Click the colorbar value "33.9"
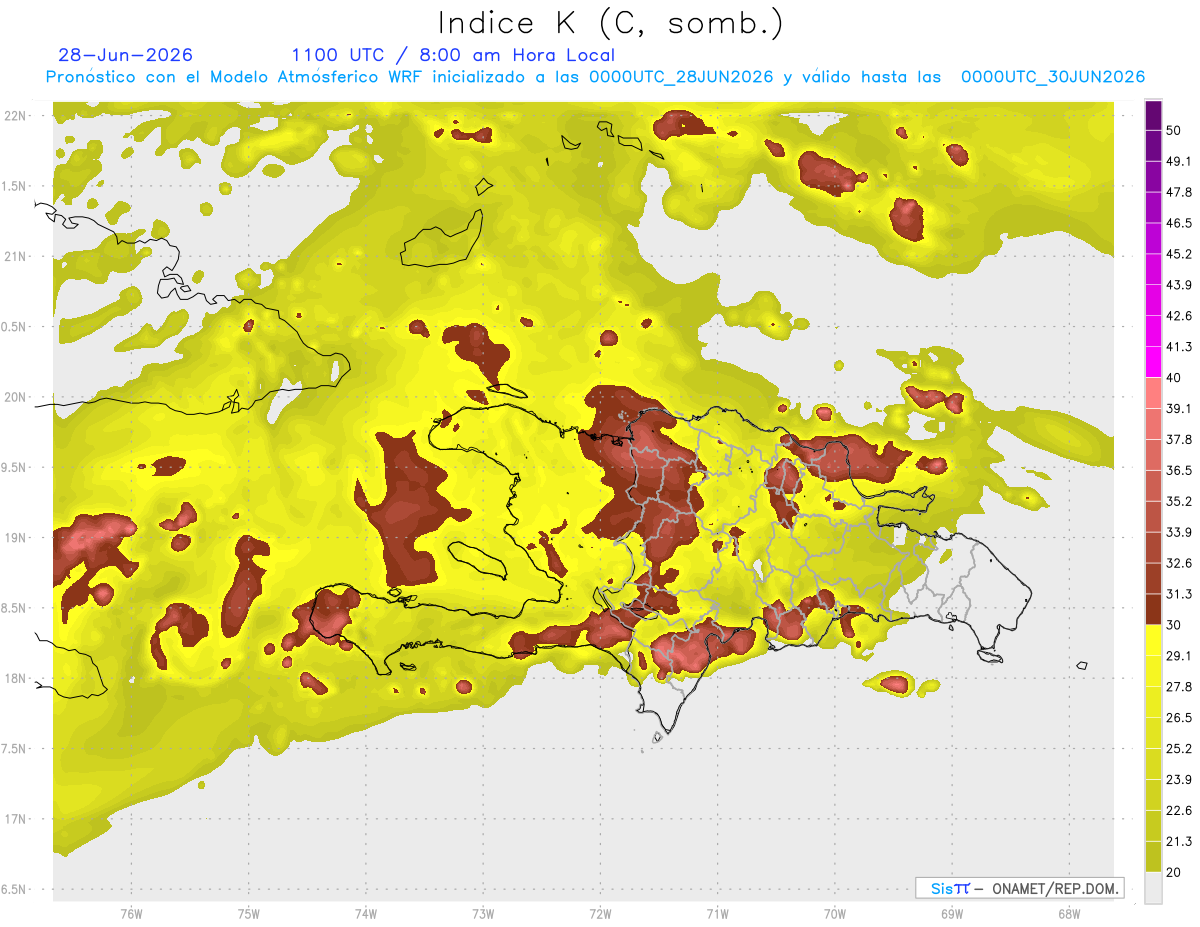Screen dimensions: 1200x927 (x=1179, y=532)
